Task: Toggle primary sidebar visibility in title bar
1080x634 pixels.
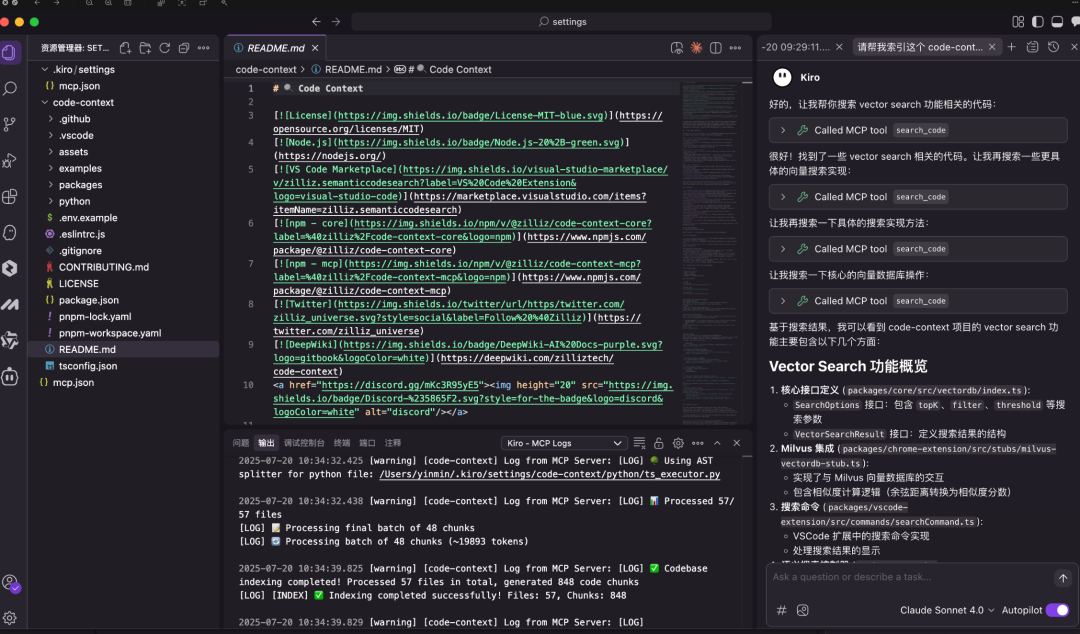Action: pos(1037,21)
